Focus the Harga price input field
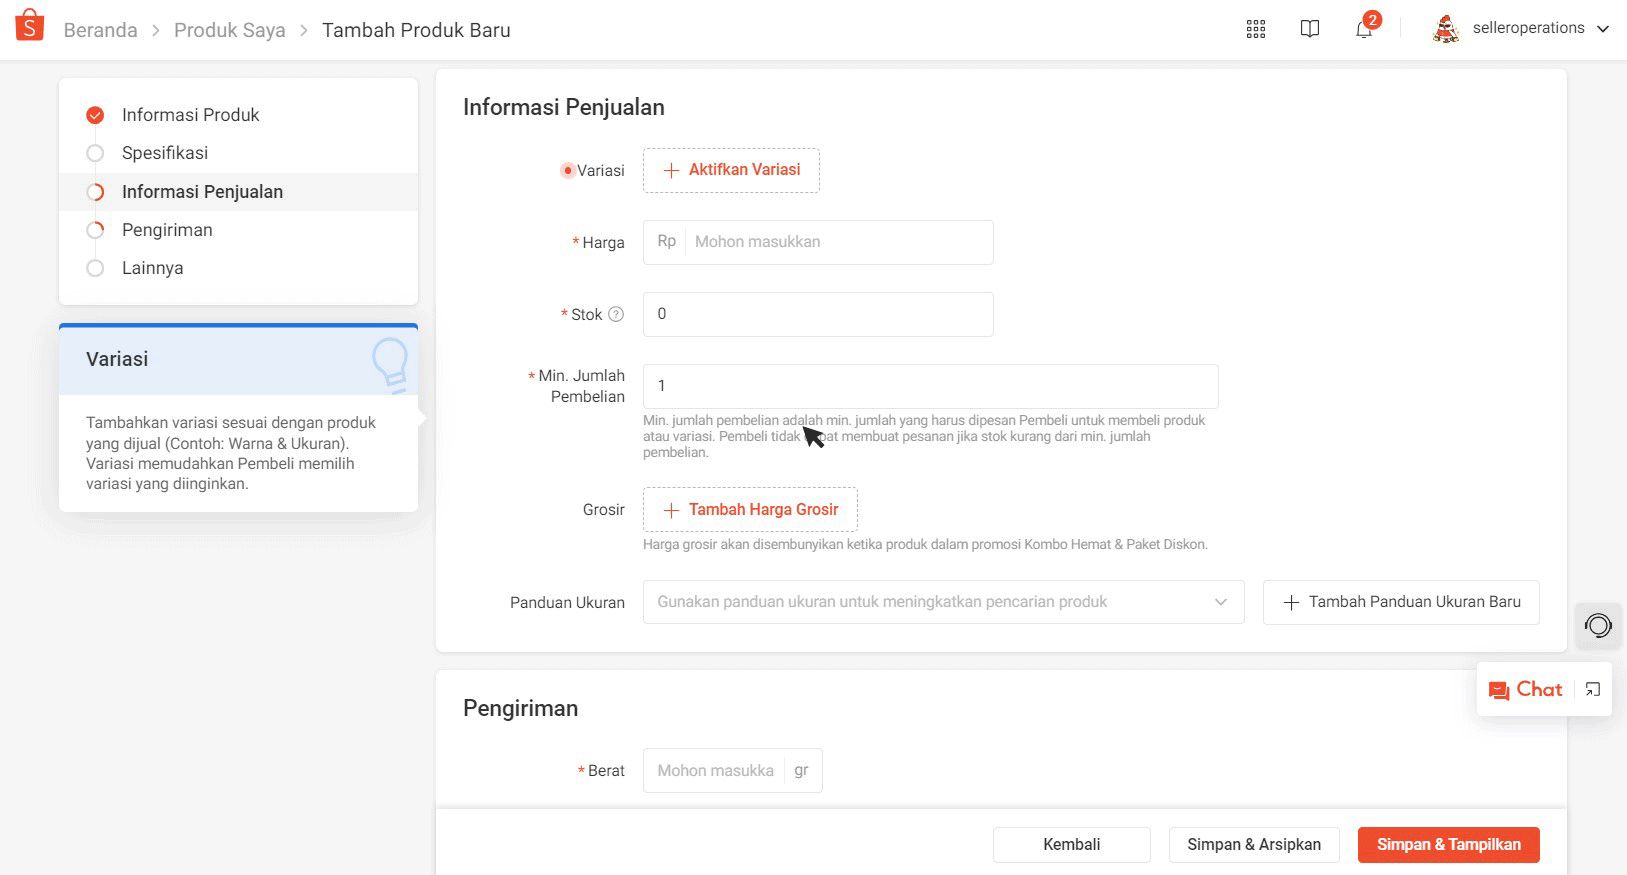 tap(838, 242)
